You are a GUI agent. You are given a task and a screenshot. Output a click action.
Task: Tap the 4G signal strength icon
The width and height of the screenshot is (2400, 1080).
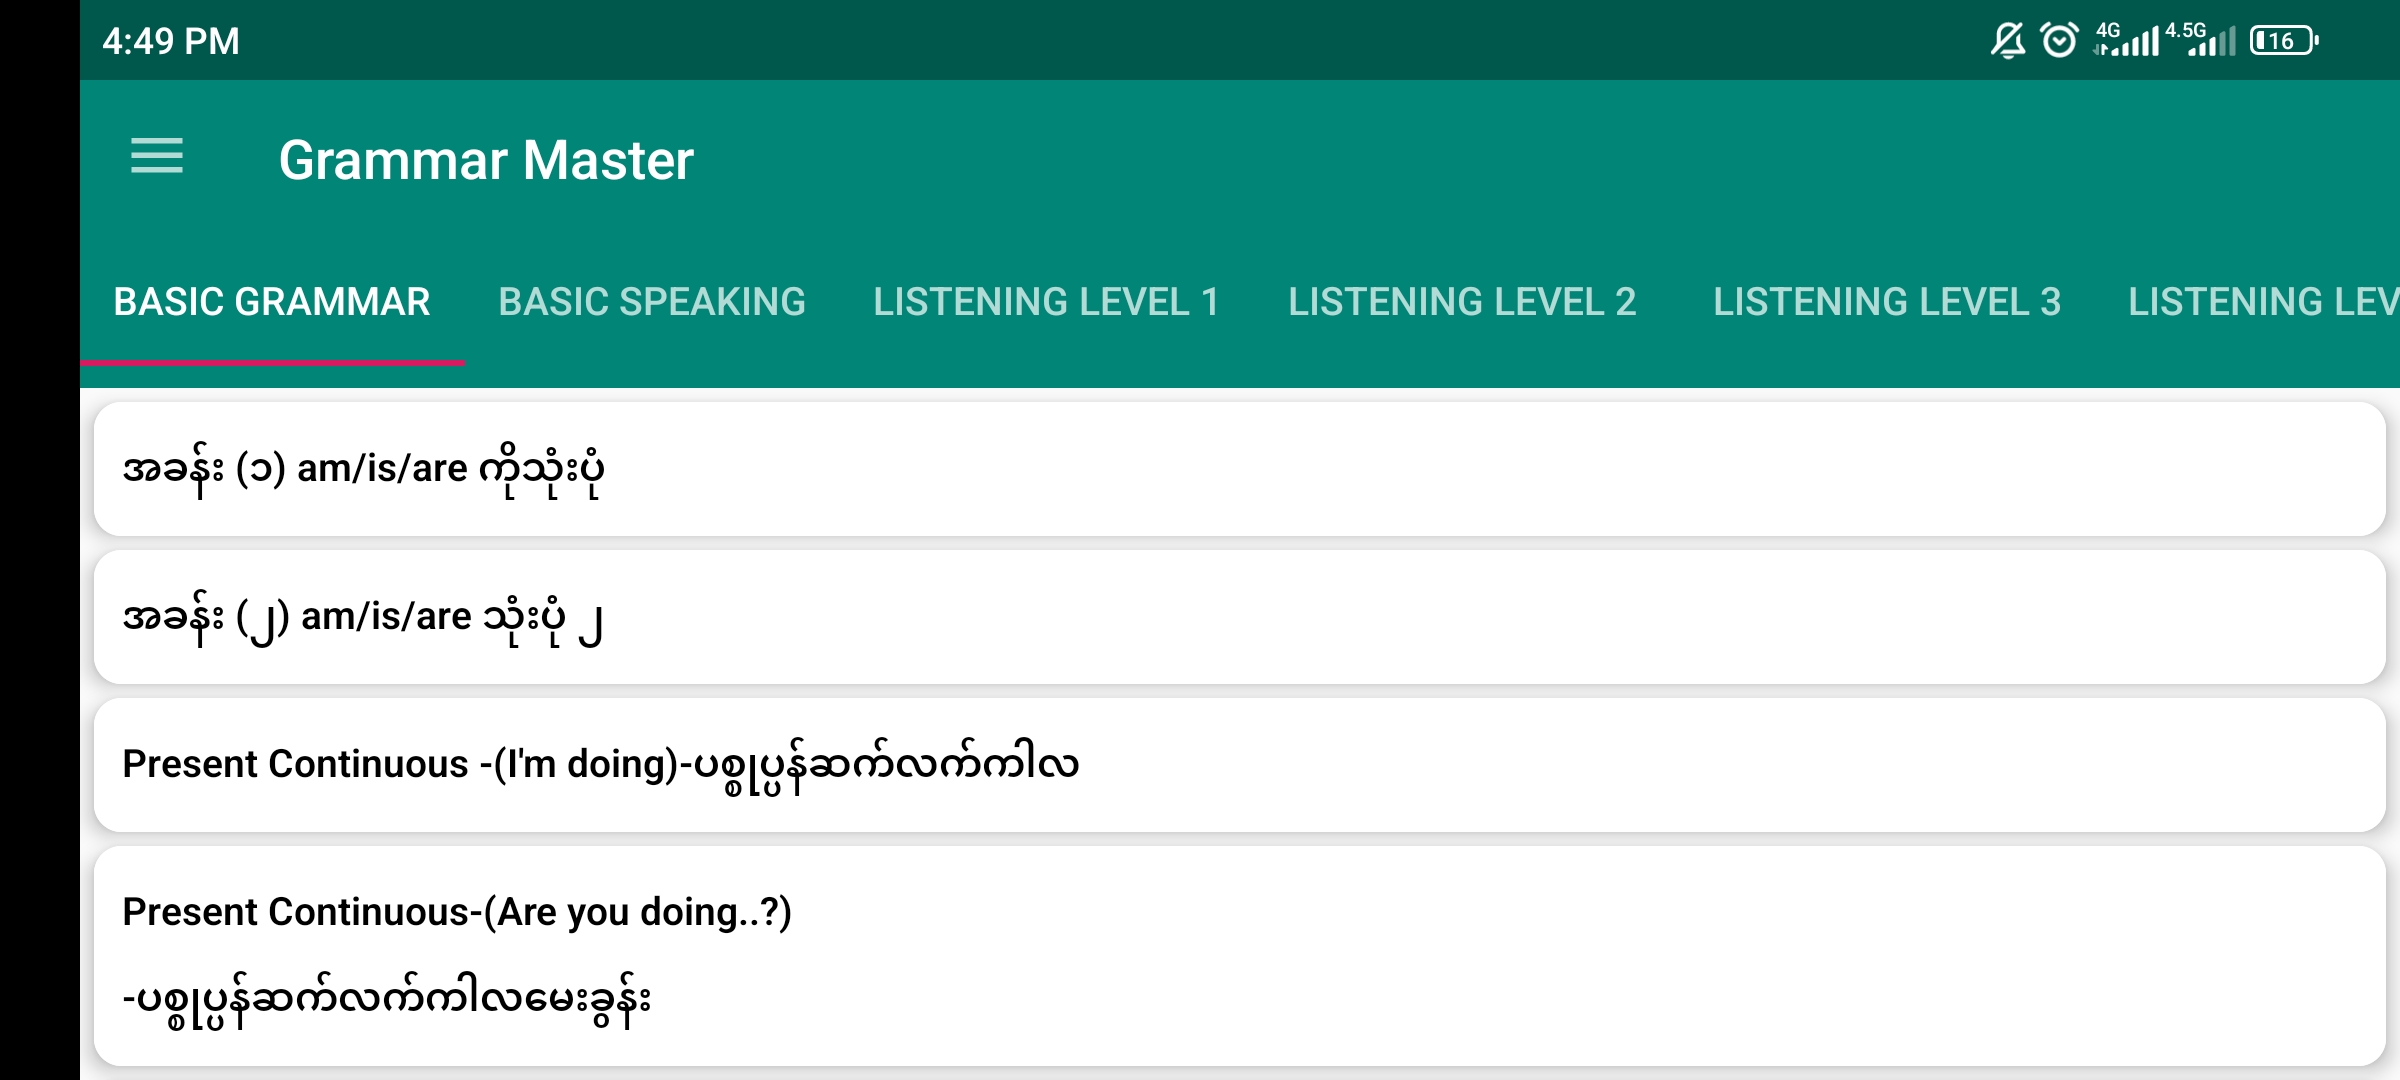point(2126,40)
